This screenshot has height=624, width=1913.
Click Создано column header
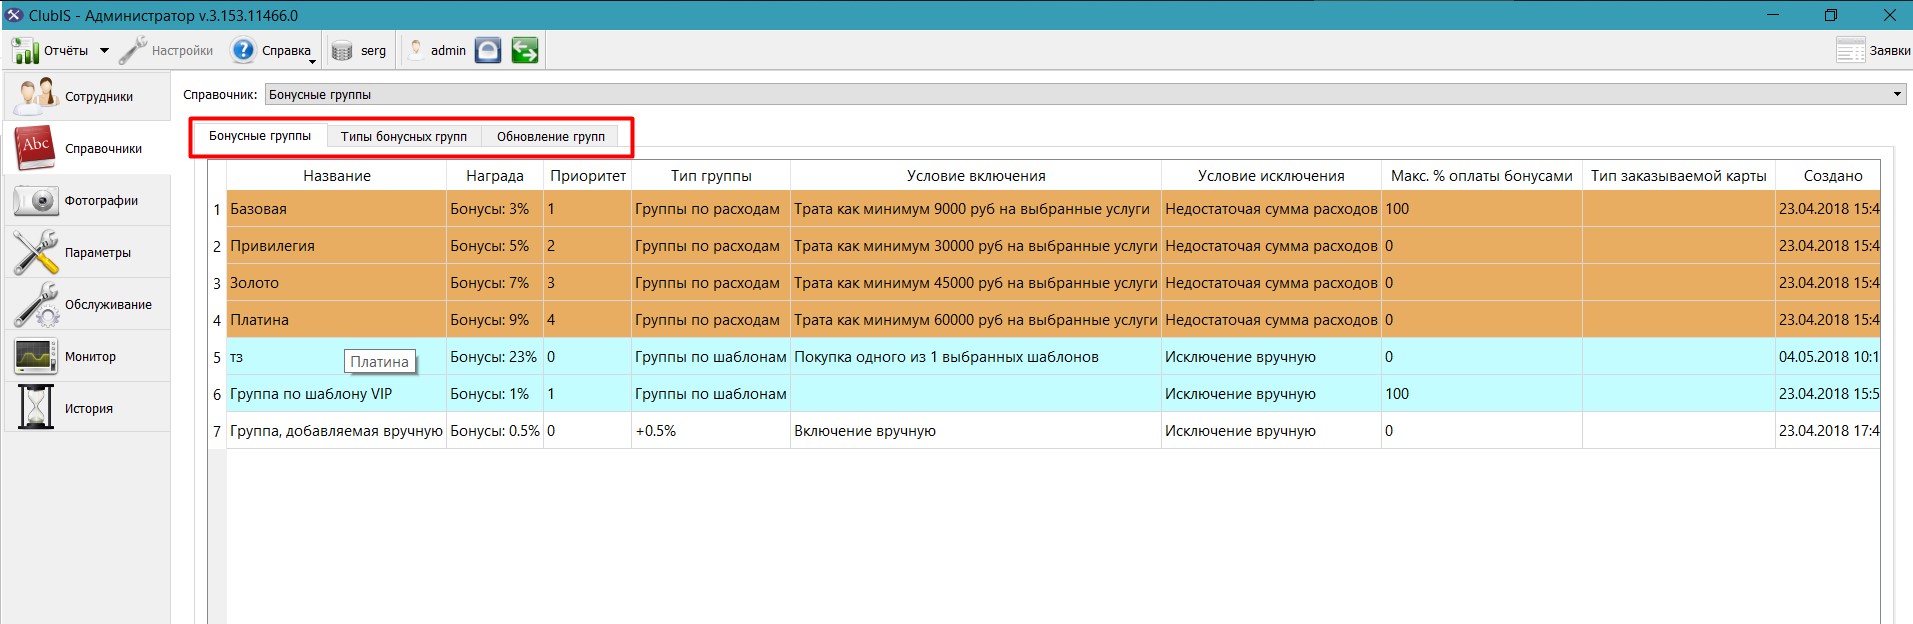click(x=1828, y=176)
